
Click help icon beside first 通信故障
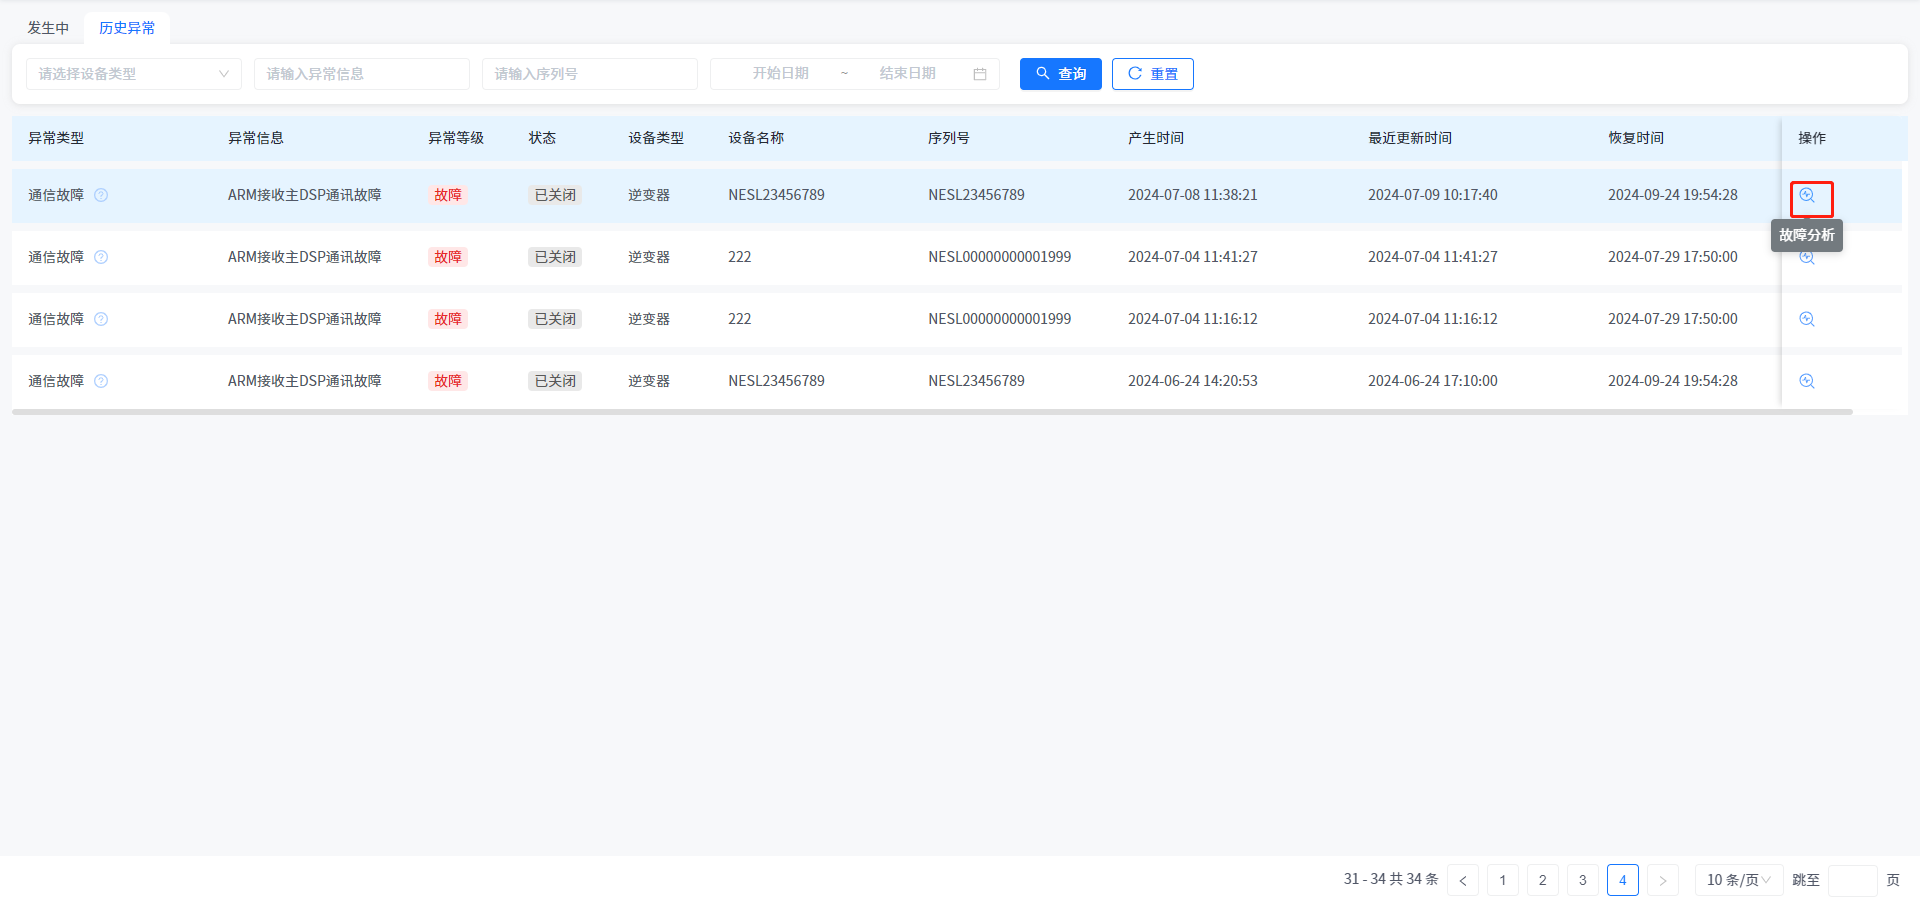(101, 196)
